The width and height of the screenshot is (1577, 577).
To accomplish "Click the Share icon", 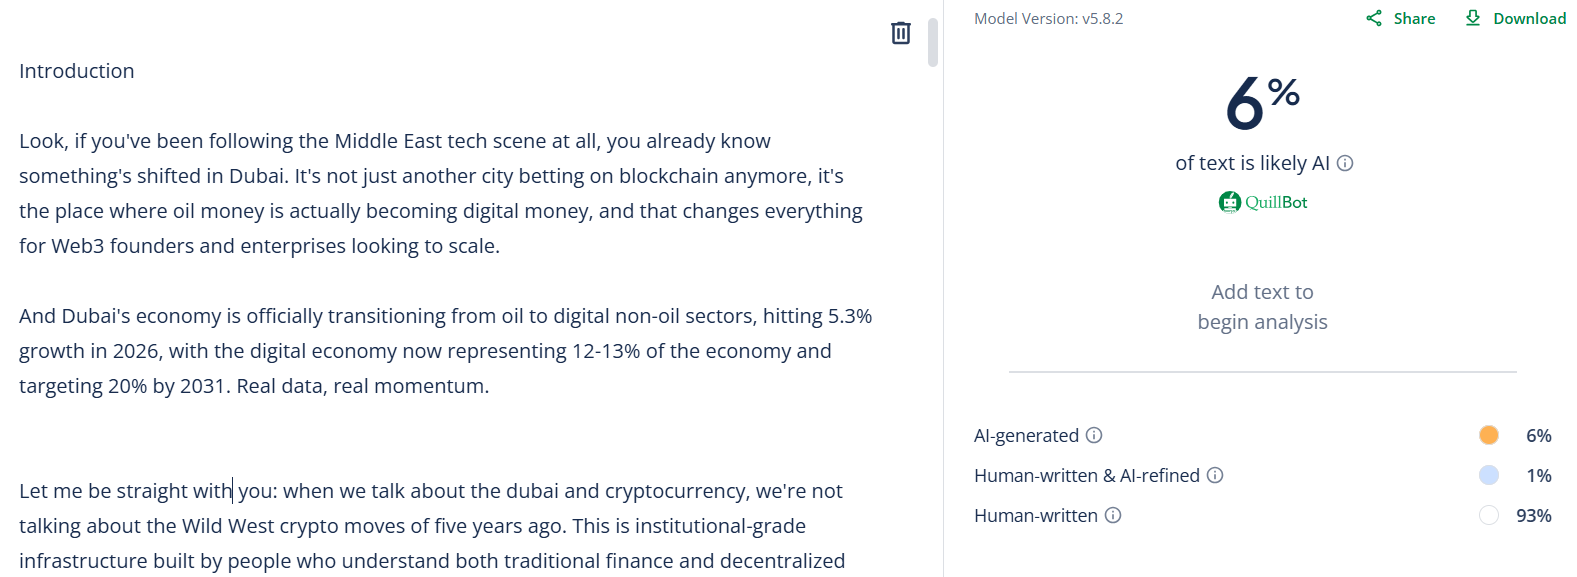I will 1375,18.
